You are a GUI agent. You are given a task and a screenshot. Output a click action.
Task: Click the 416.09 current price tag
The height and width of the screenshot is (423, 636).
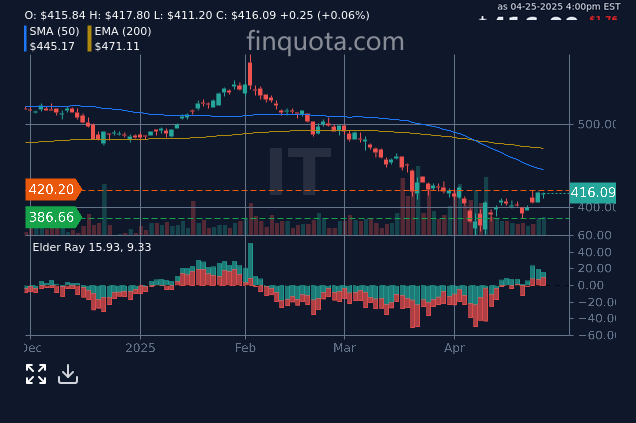[x=593, y=192]
